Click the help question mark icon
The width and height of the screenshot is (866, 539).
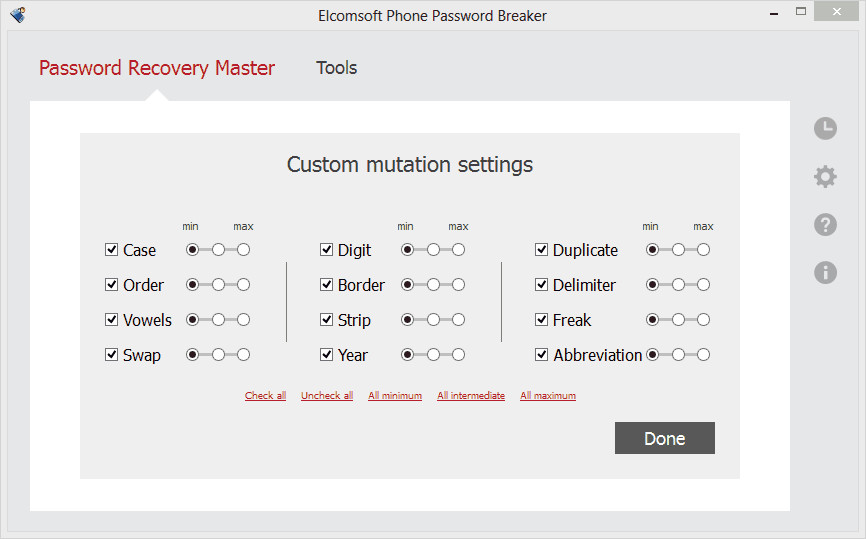pyautogui.click(x=825, y=225)
